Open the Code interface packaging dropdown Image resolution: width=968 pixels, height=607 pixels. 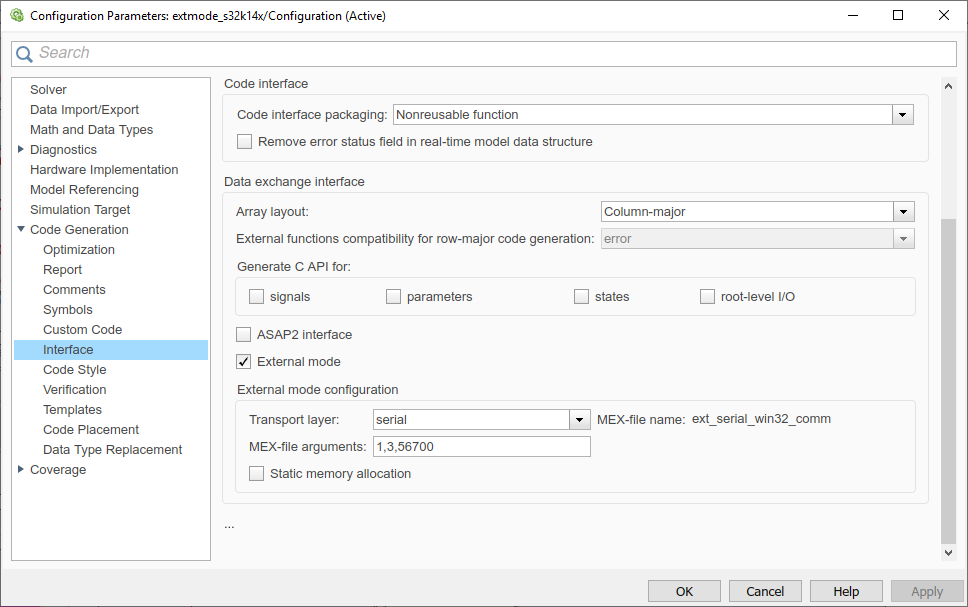tap(903, 115)
